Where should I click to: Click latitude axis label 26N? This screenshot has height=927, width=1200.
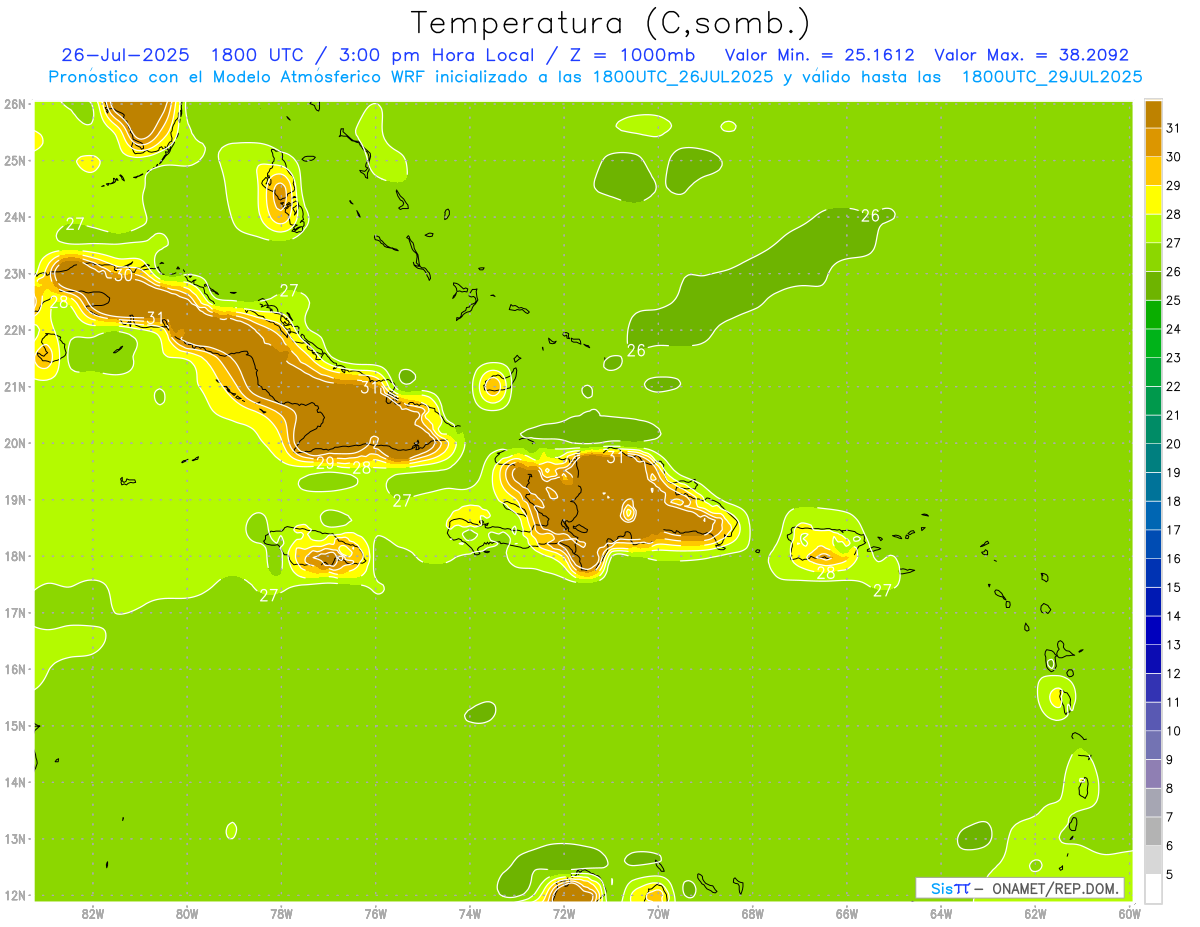click(15, 103)
